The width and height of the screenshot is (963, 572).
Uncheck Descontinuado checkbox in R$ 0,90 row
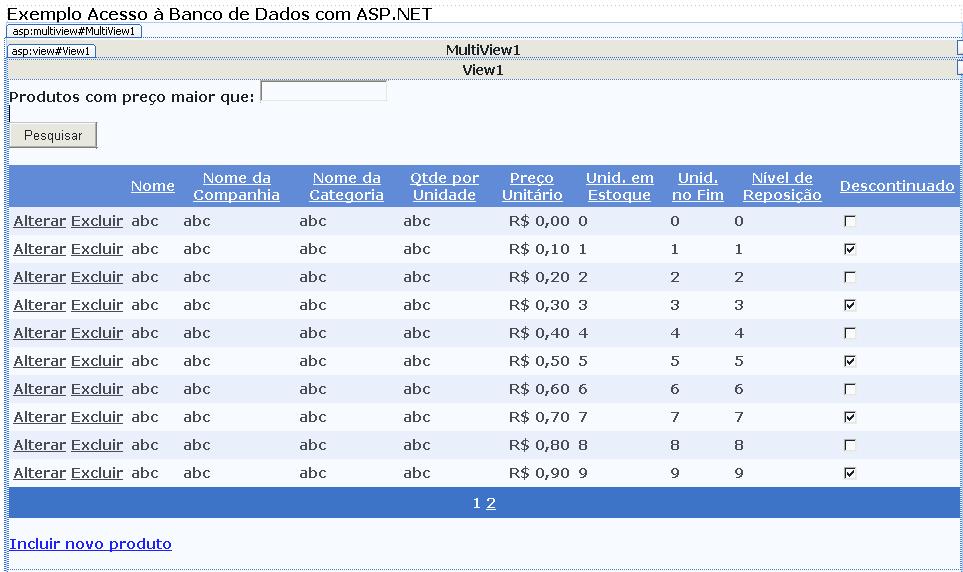click(x=850, y=473)
